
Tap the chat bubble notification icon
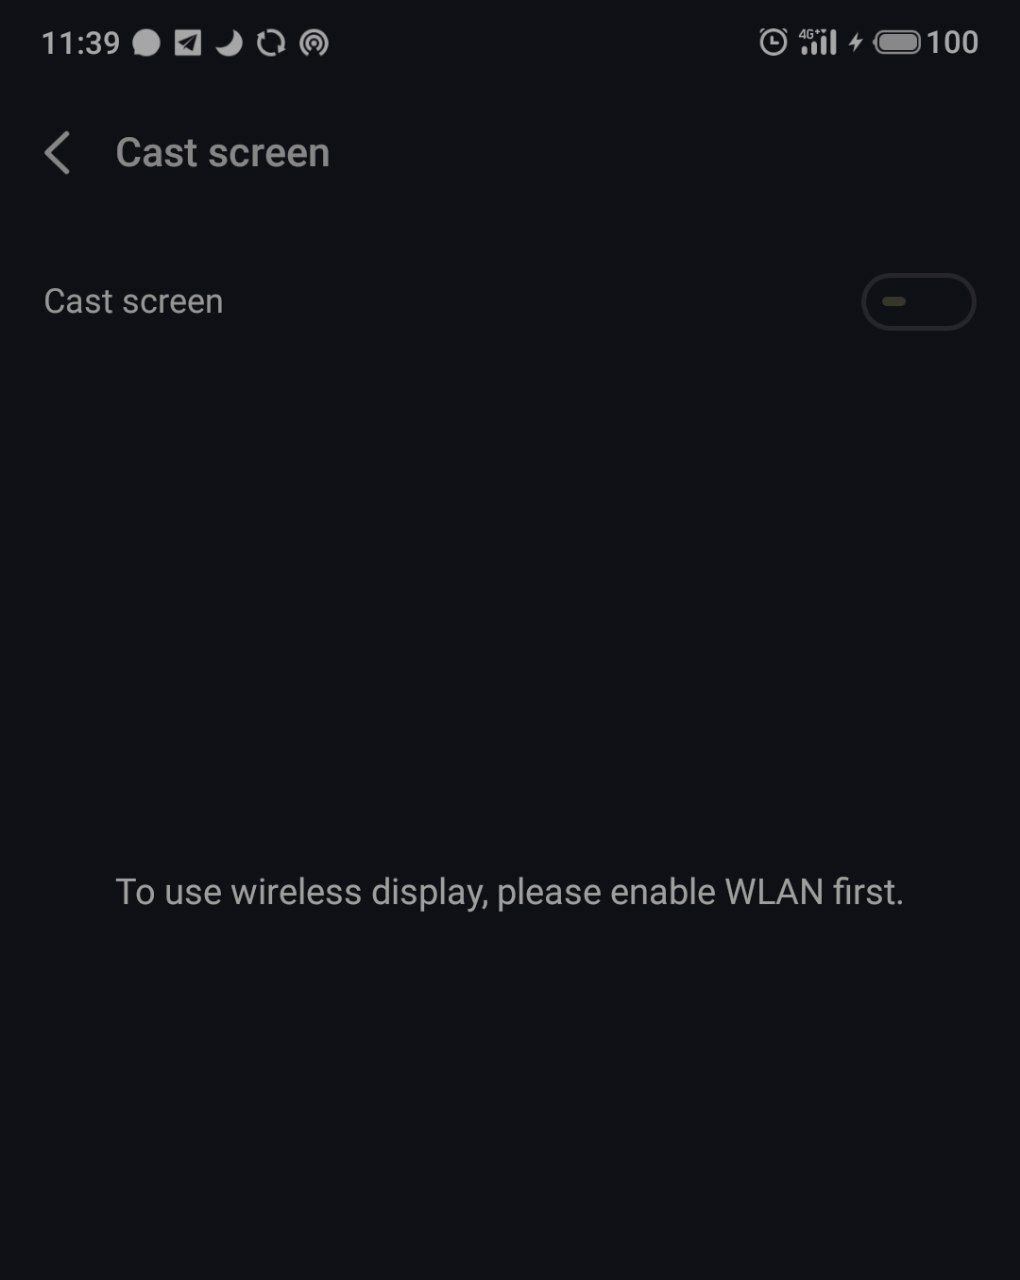[146, 43]
